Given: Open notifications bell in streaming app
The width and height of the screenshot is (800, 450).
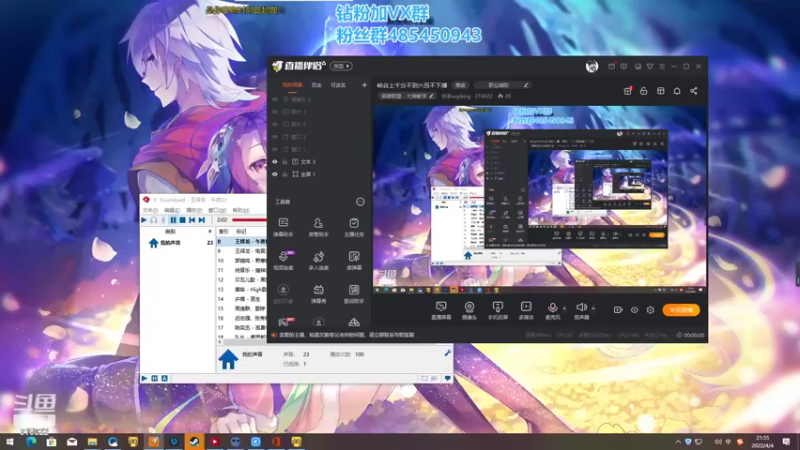Looking at the screenshot, I should coord(677,91).
